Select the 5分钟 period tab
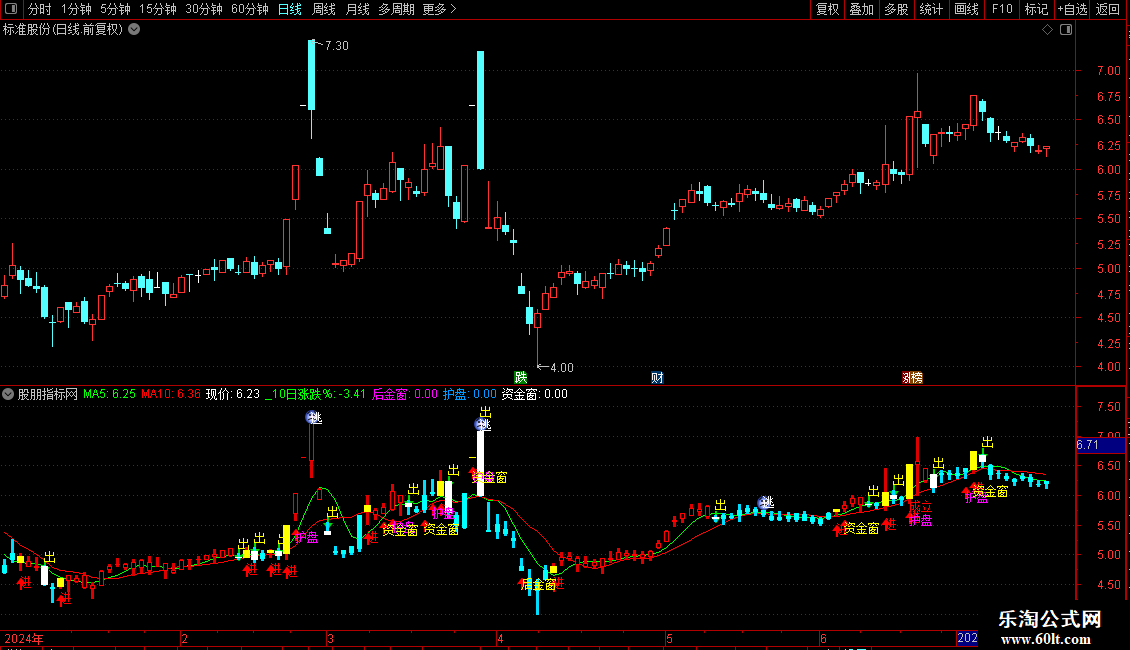This screenshot has height=650, width=1130. [115, 9]
